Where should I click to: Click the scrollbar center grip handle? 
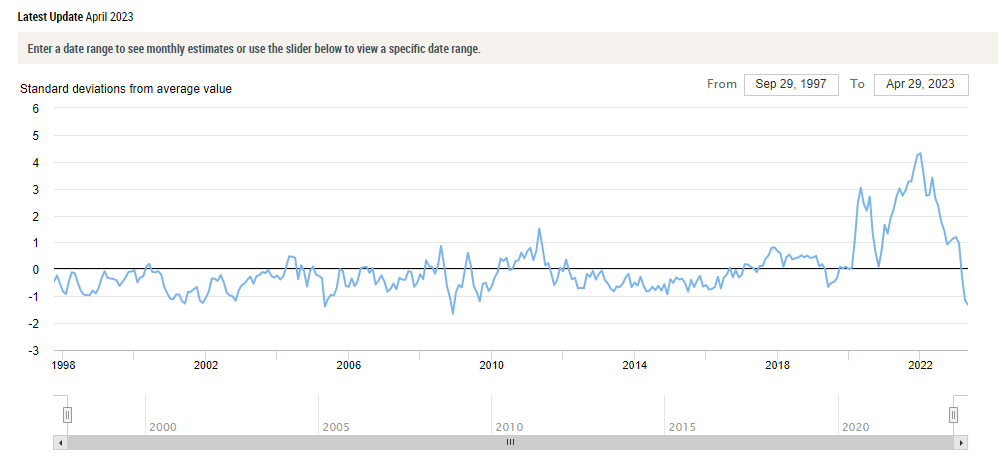(x=510, y=442)
